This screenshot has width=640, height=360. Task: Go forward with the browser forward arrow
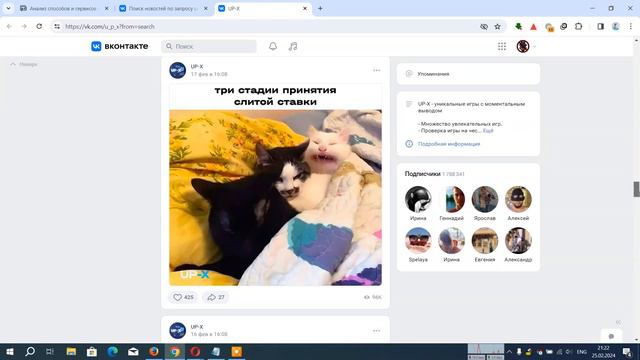pos(24,27)
